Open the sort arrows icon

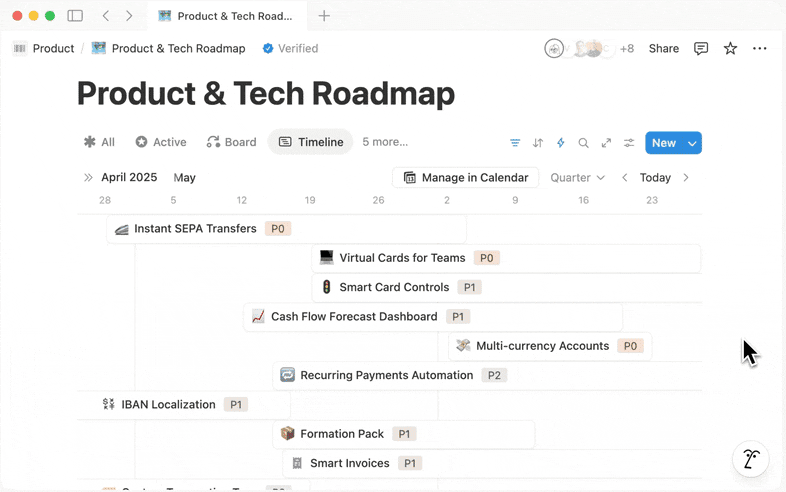(x=538, y=143)
